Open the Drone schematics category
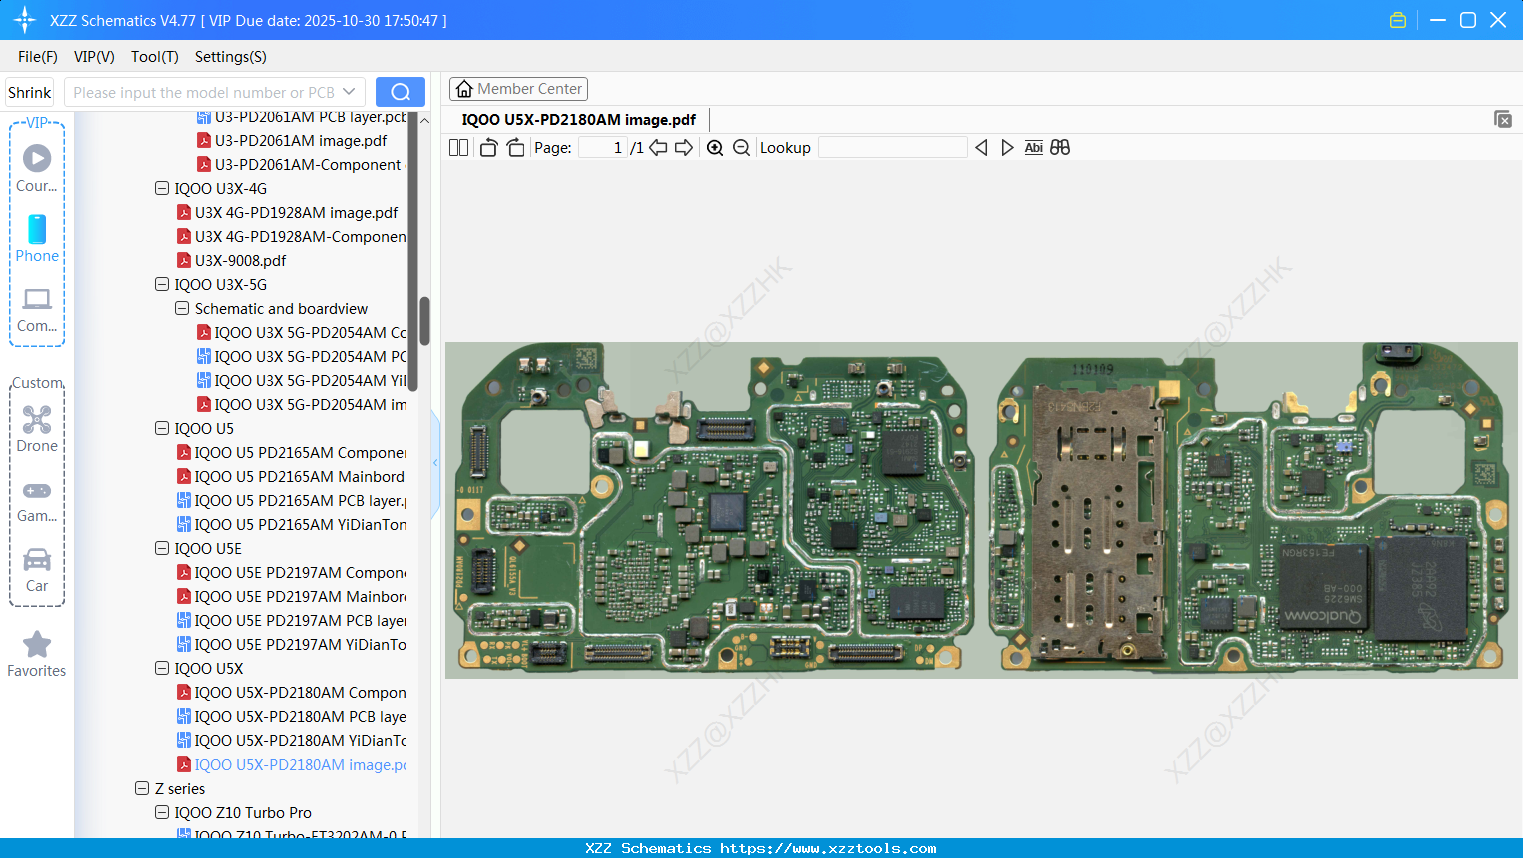 coord(37,428)
